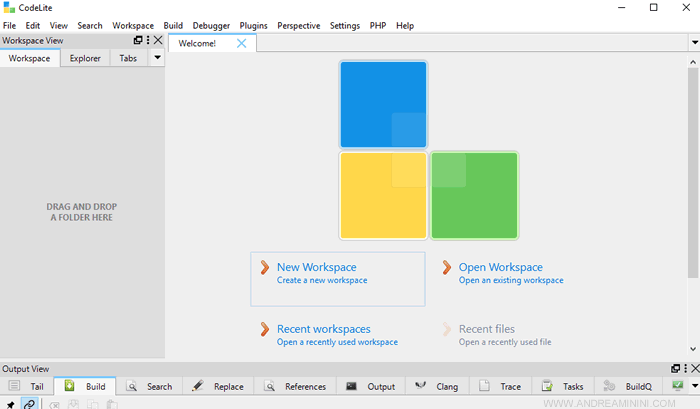Click the pin icon in Output toolbar
The image size is (700, 409).
pos(11,404)
